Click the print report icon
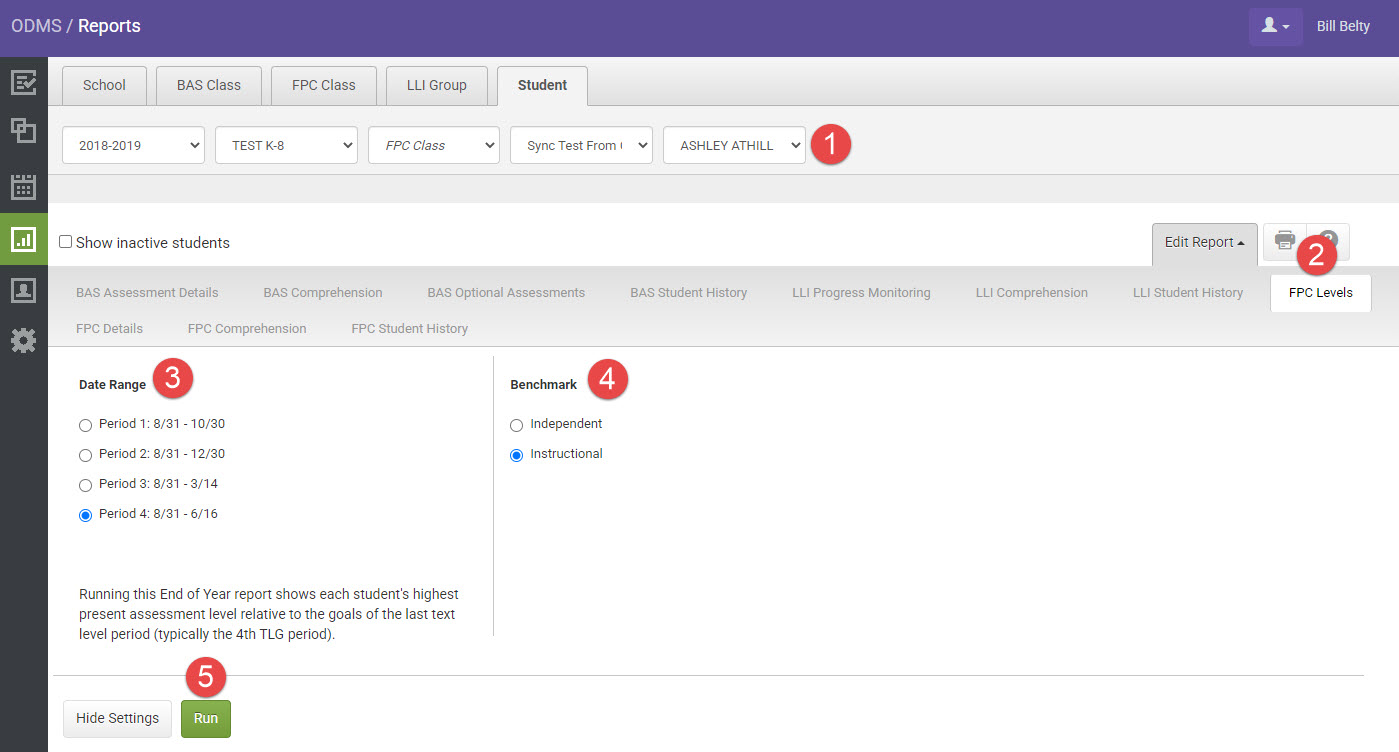Screen dimensions: 1399x752 1285,241
